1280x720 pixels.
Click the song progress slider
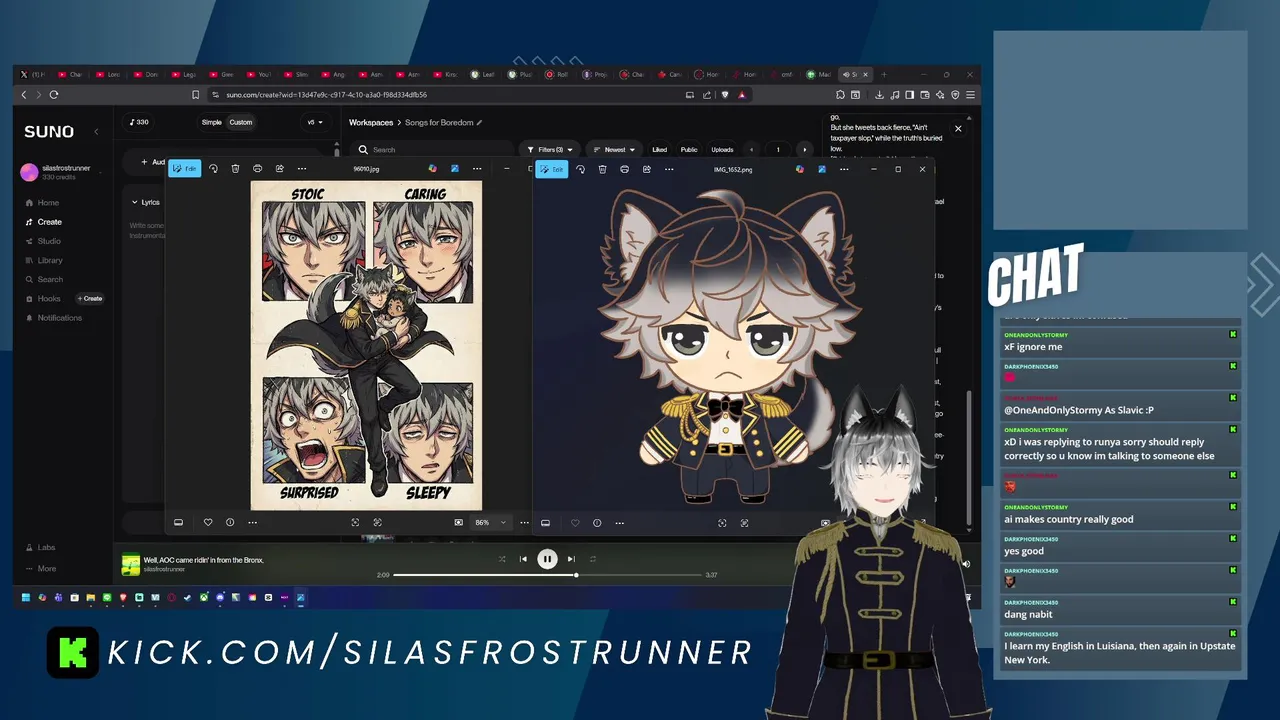point(547,575)
